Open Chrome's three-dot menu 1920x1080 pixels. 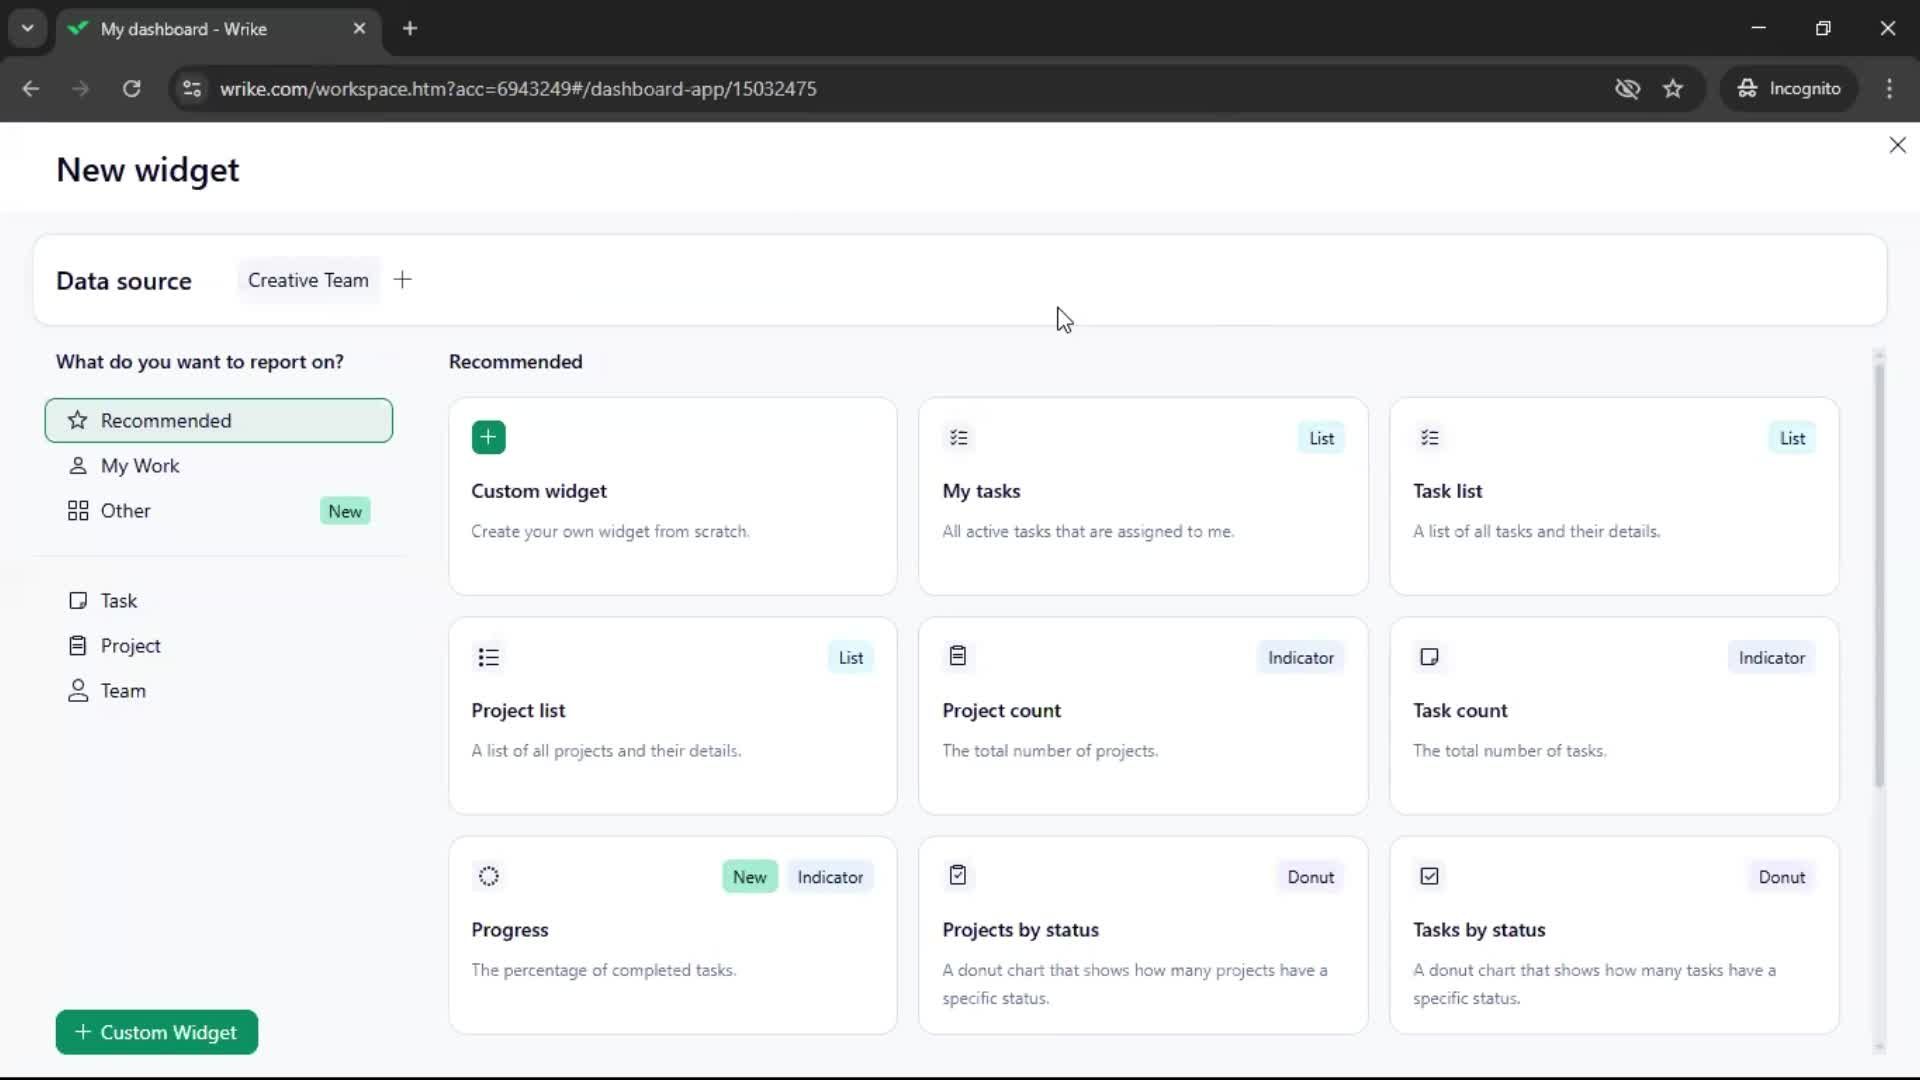pos(1889,88)
